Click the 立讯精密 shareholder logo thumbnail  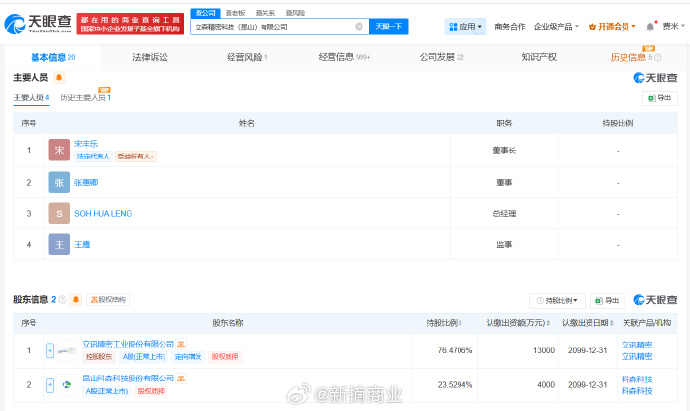click(x=67, y=351)
